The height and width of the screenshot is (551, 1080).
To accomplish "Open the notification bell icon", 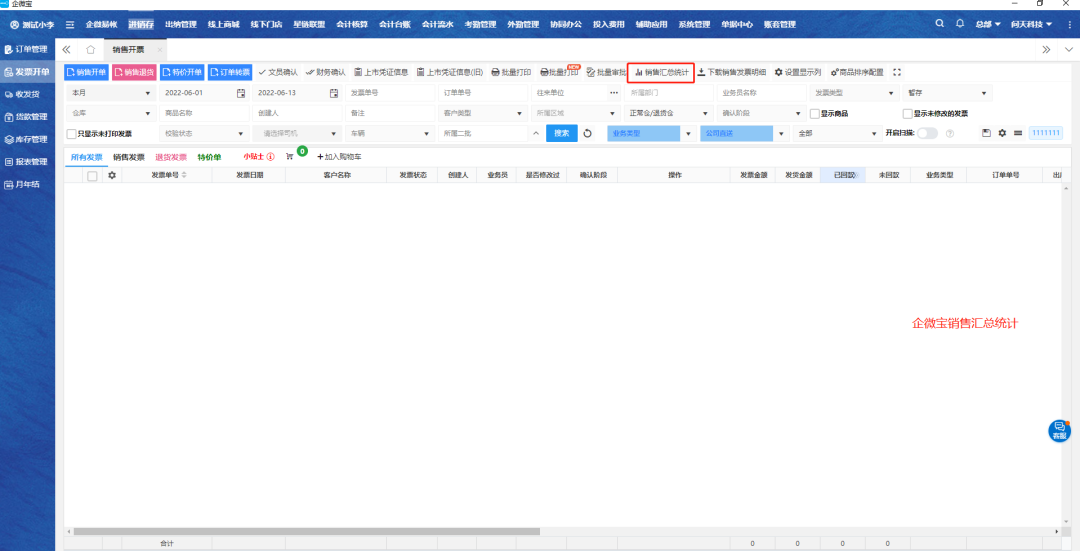I will pos(960,23).
